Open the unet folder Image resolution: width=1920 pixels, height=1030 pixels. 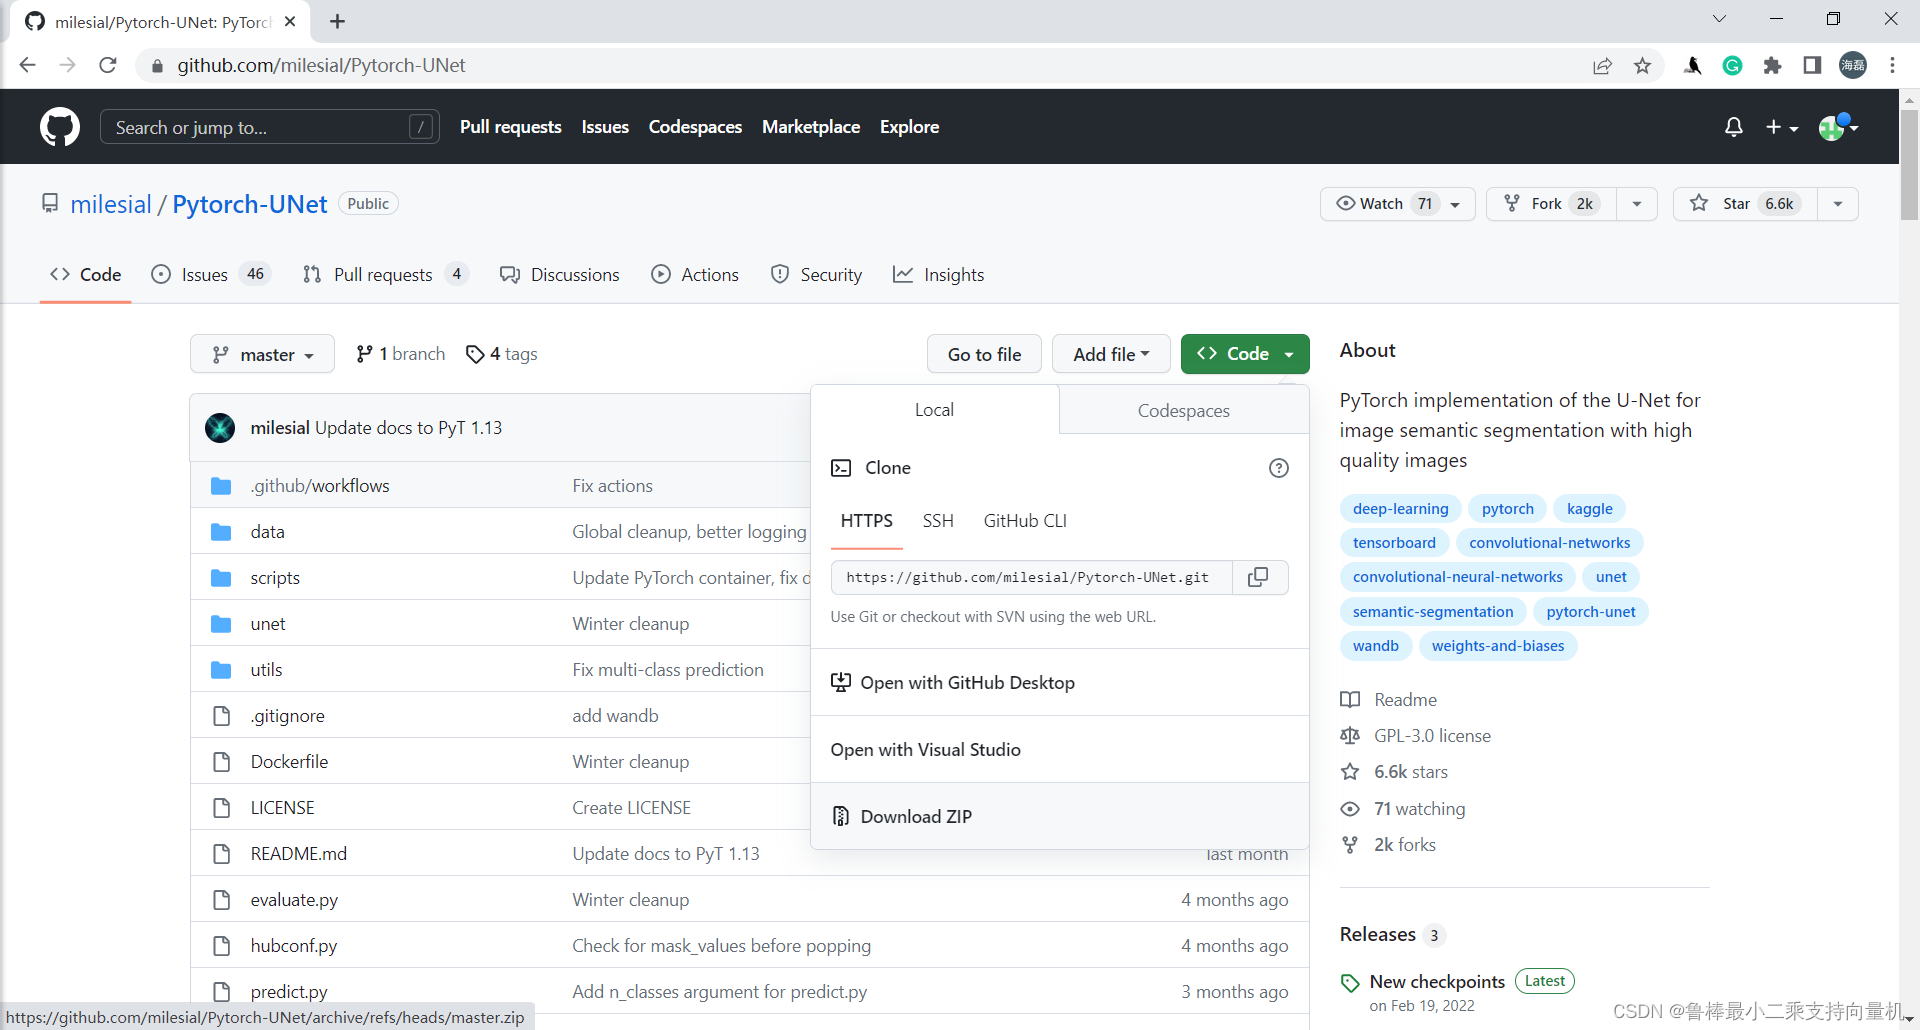pyautogui.click(x=268, y=624)
